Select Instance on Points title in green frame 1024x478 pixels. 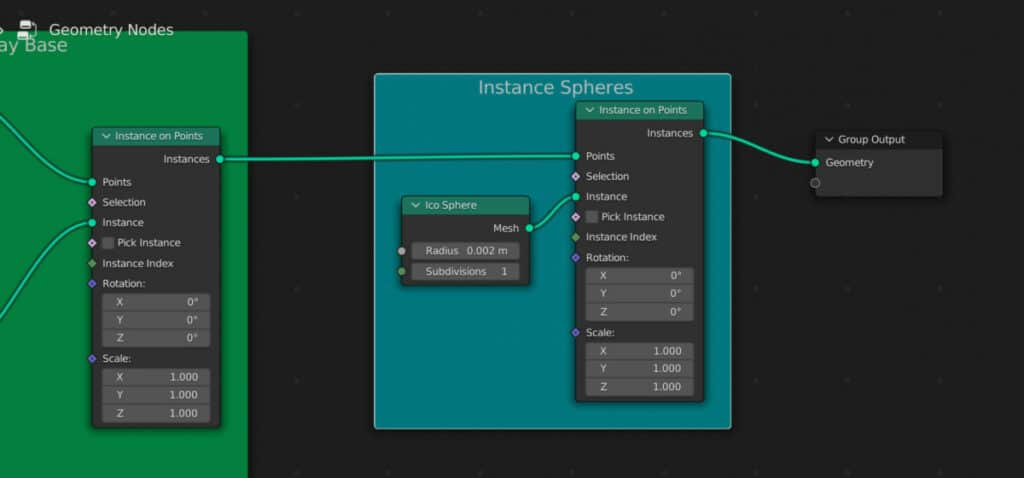[x=159, y=136]
